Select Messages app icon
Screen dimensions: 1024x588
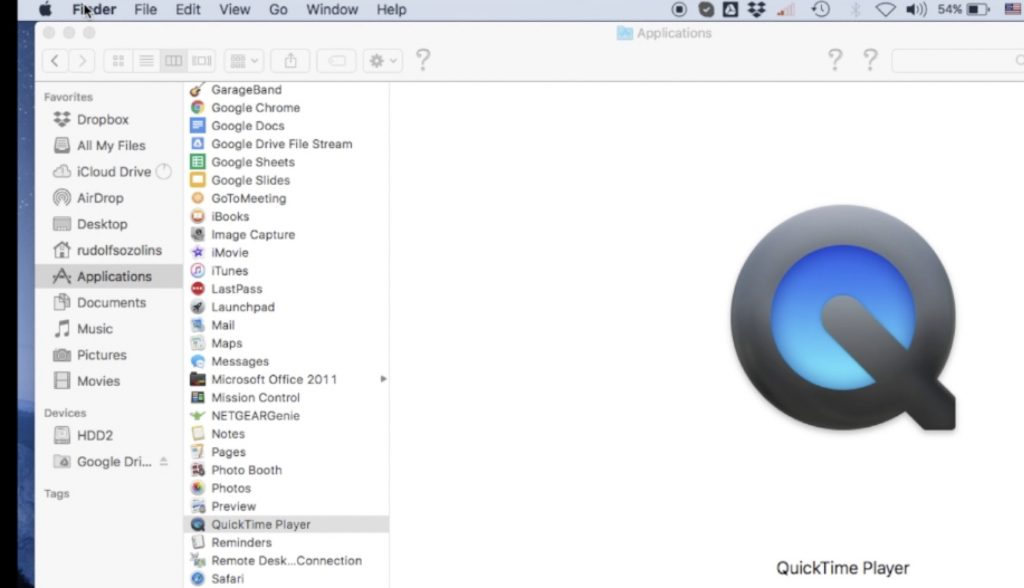point(197,361)
